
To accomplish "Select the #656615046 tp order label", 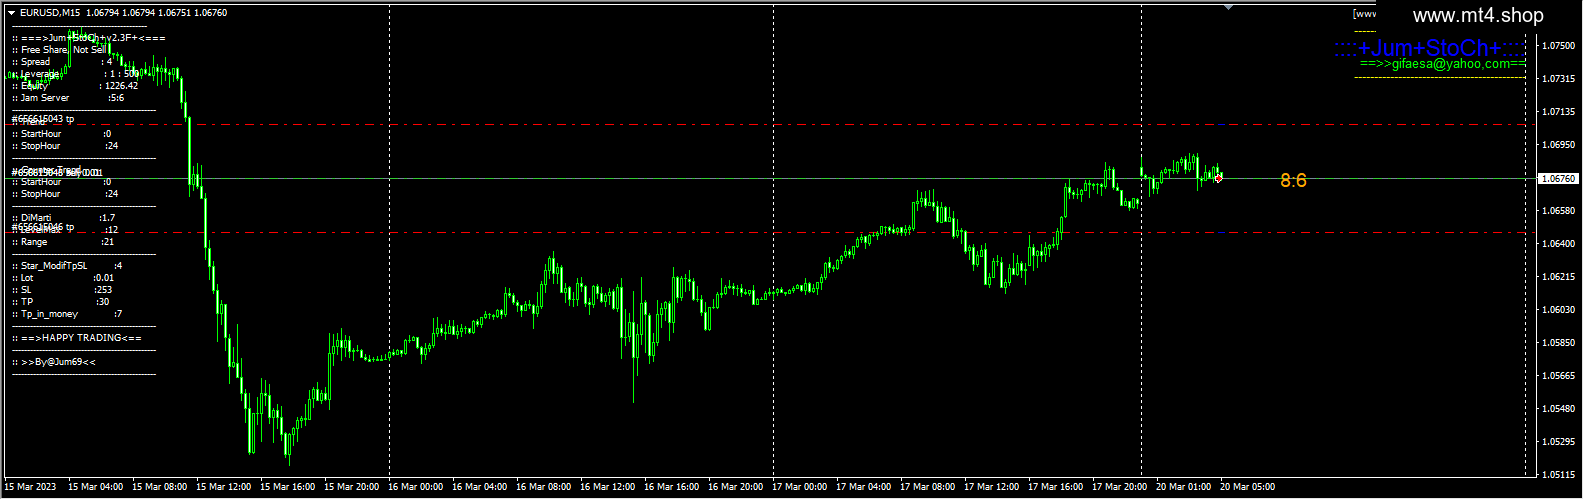I will [x=43, y=227].
